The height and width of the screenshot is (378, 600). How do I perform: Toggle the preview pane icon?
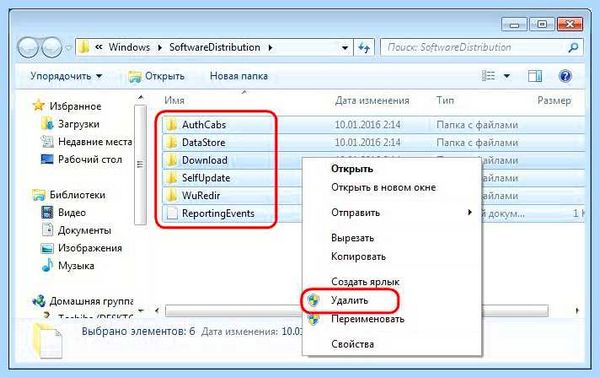[535, 76]
